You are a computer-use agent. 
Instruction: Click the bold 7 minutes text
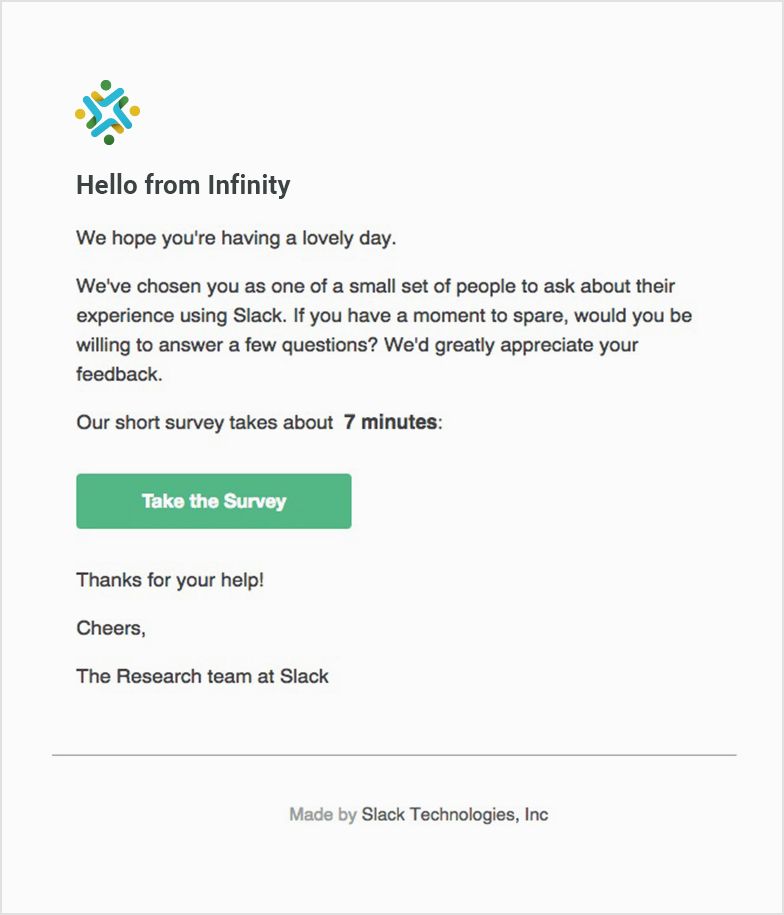click(x=390, y=422)
